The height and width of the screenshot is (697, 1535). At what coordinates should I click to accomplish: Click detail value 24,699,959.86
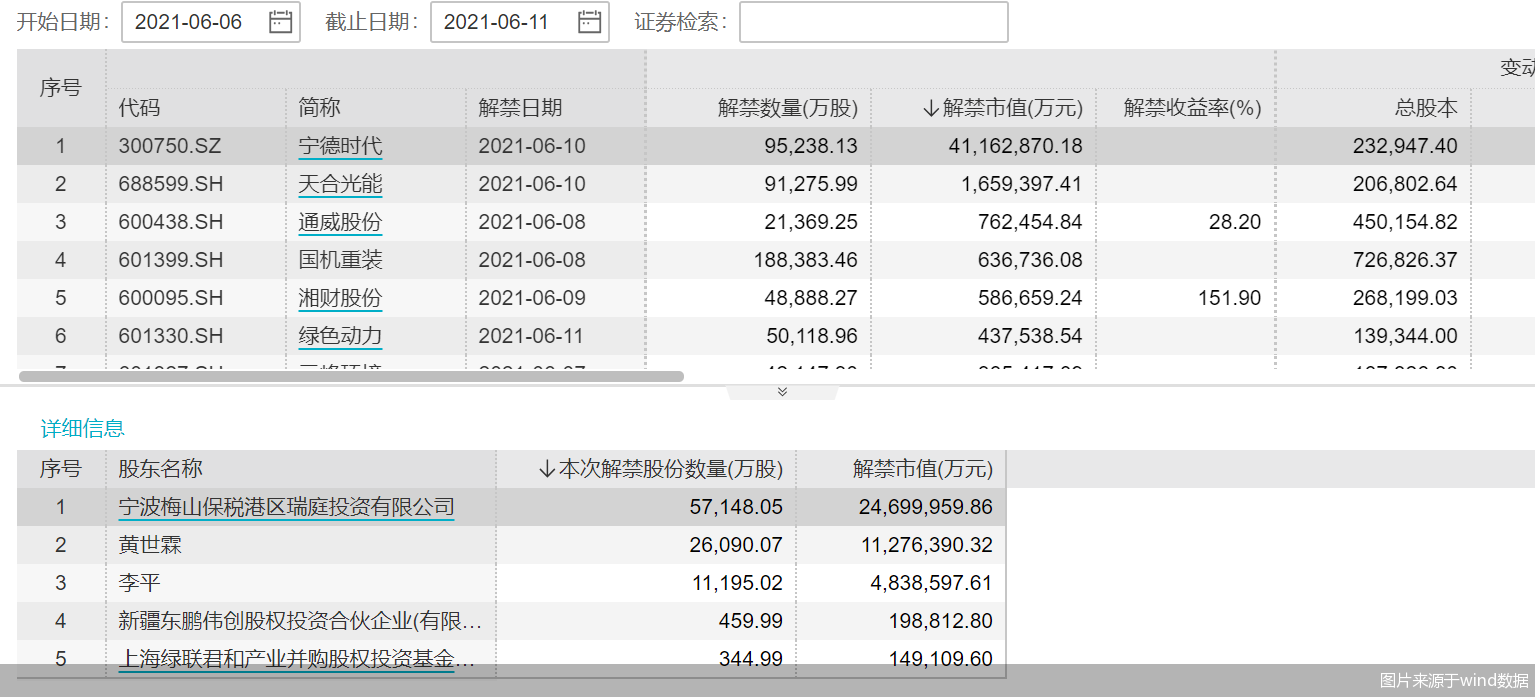926,507
